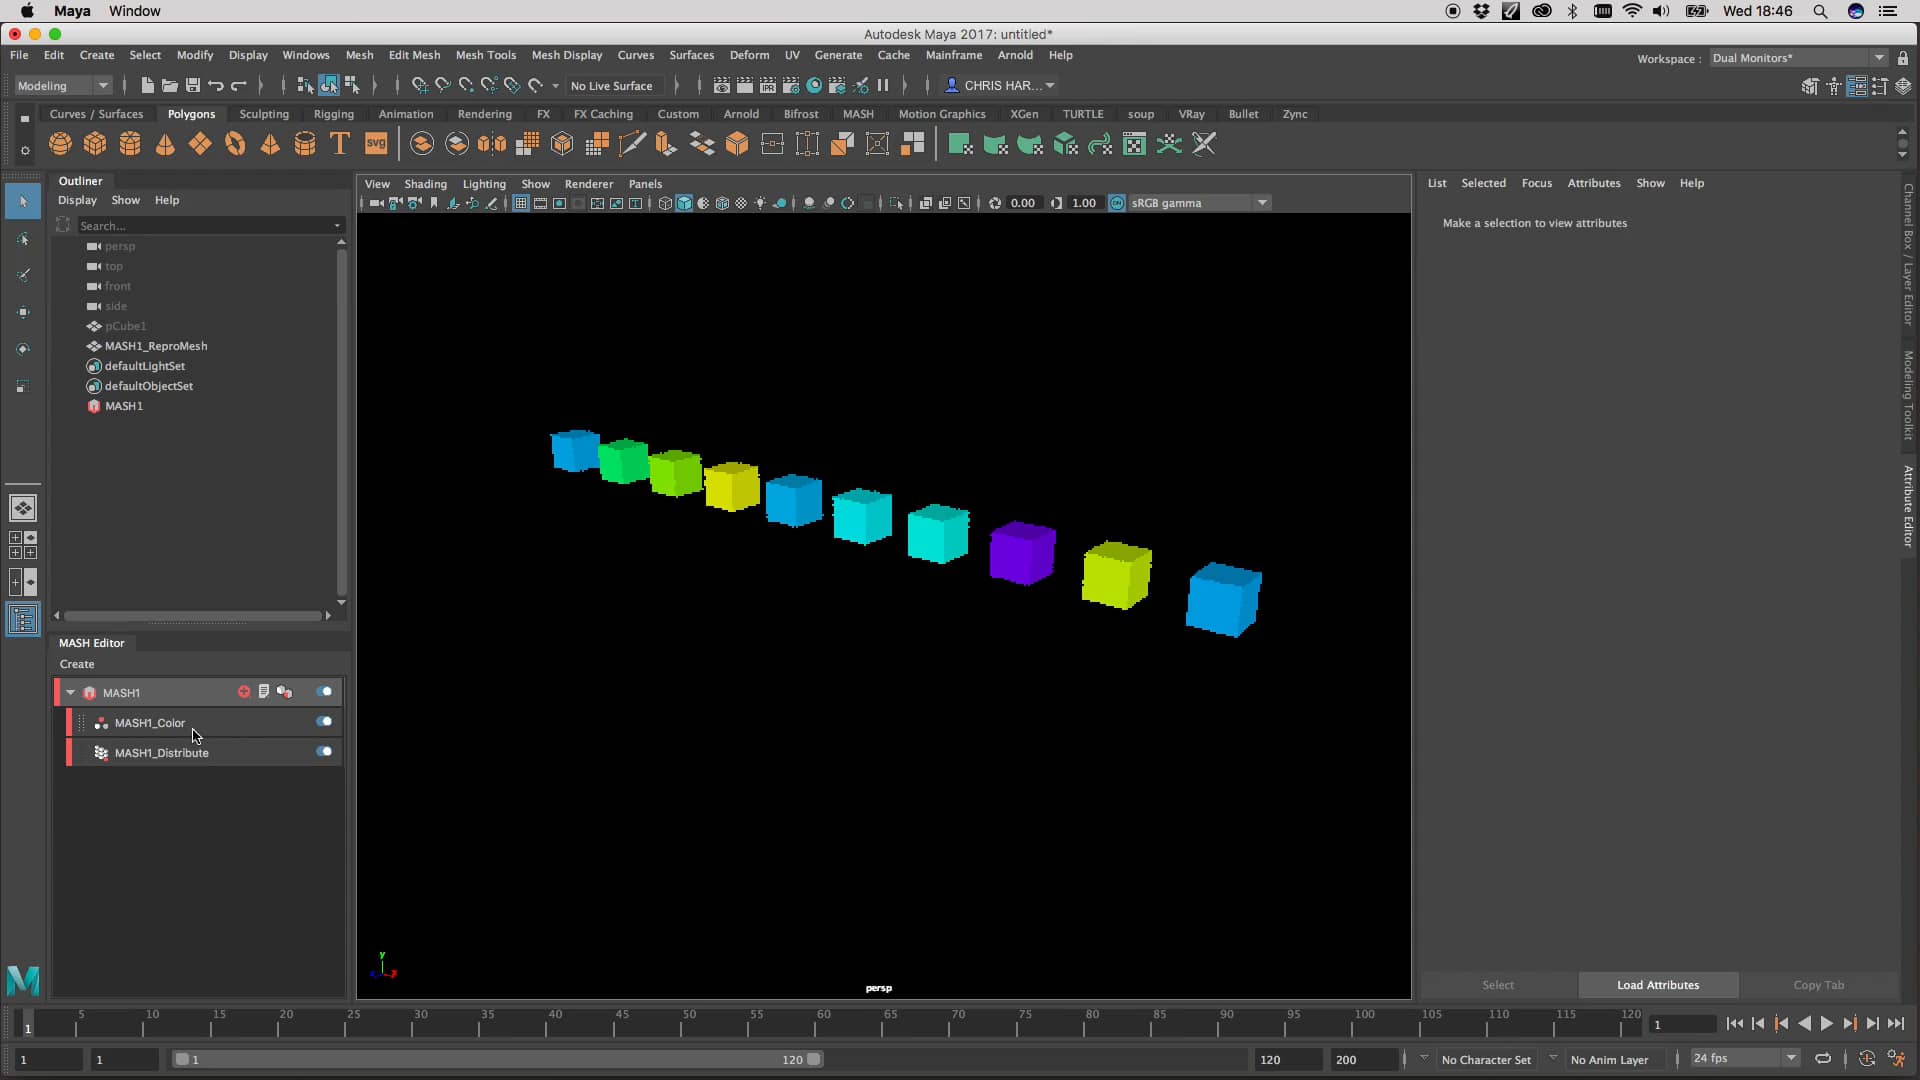
Task: Click the polygon Type text tool
Action: 340,145
